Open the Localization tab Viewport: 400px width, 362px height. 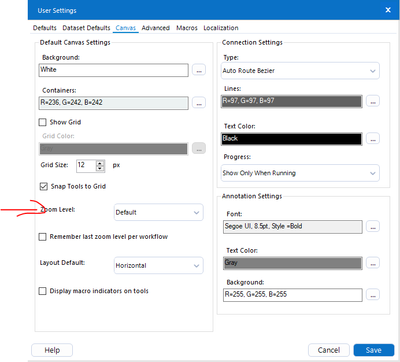[x=221, y=28]
